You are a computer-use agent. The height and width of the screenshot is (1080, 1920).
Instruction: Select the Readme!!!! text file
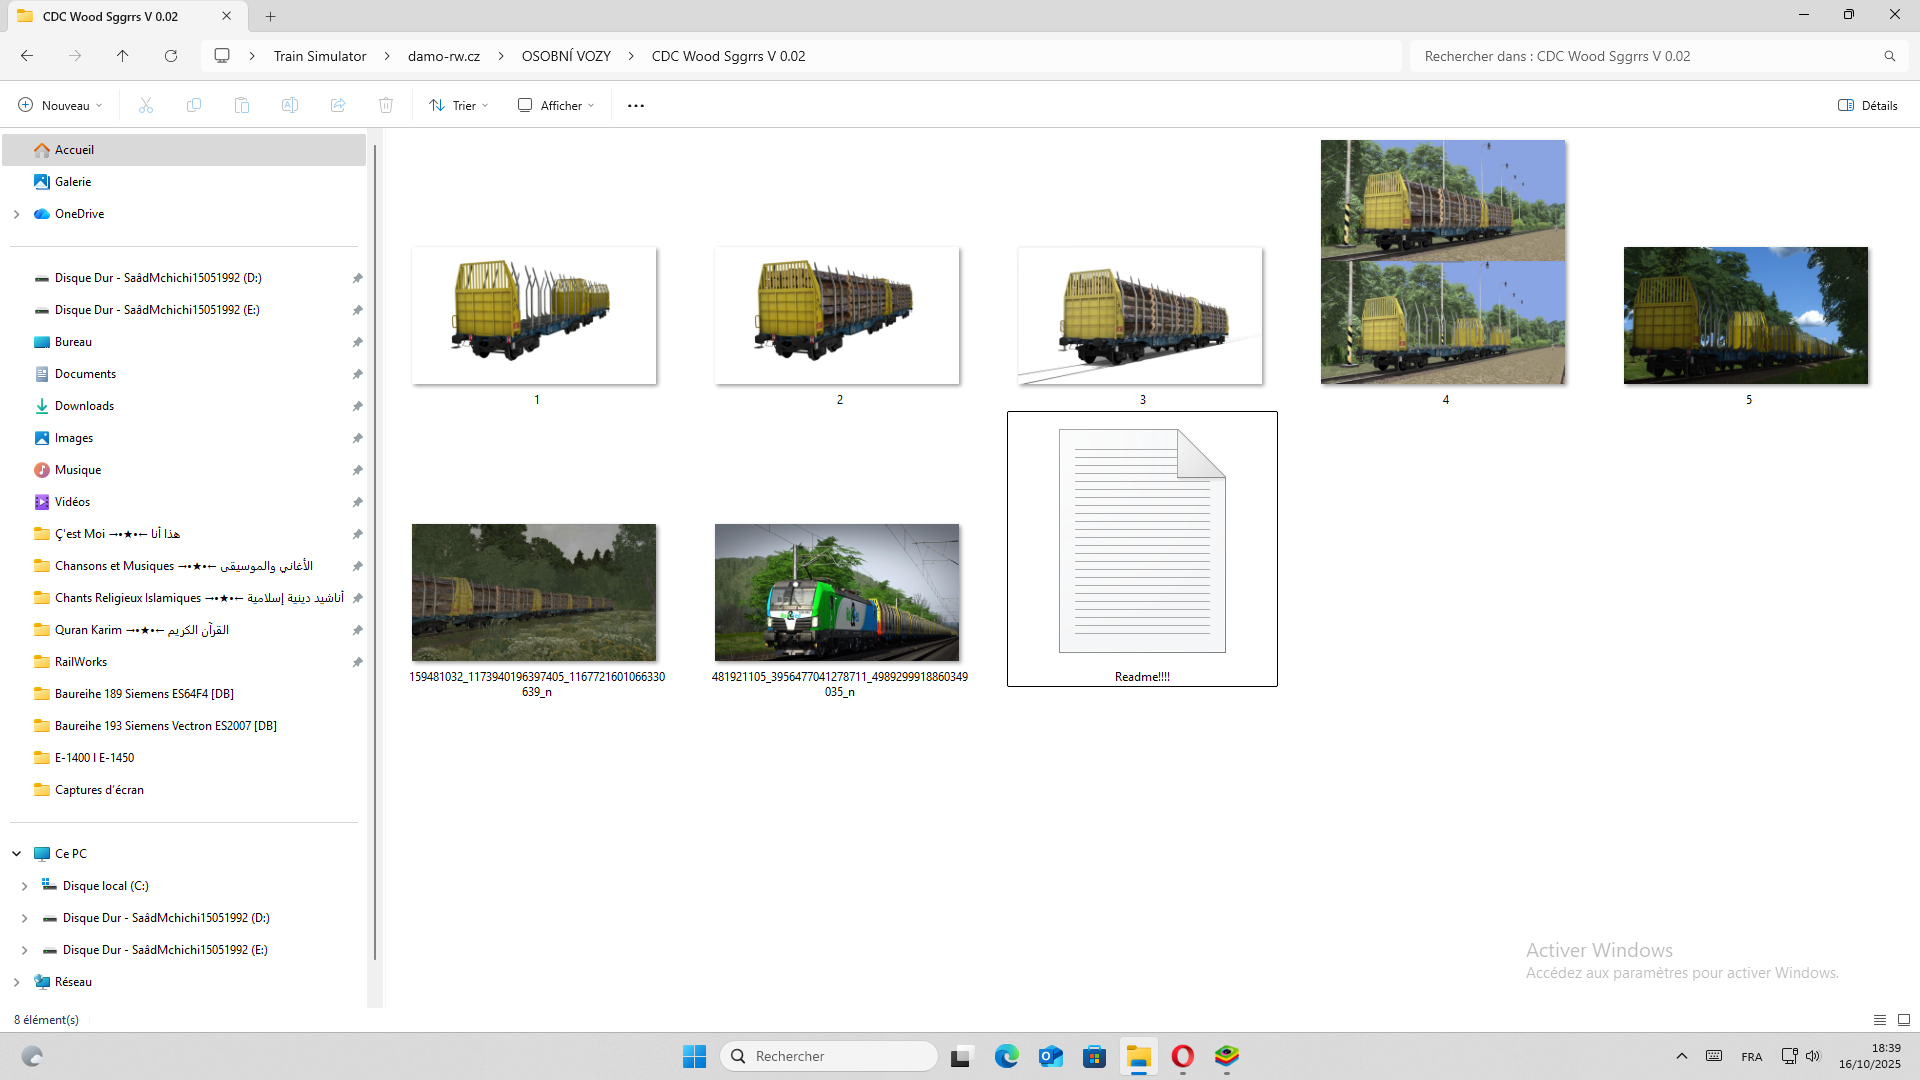click(x=1142, y=548)
